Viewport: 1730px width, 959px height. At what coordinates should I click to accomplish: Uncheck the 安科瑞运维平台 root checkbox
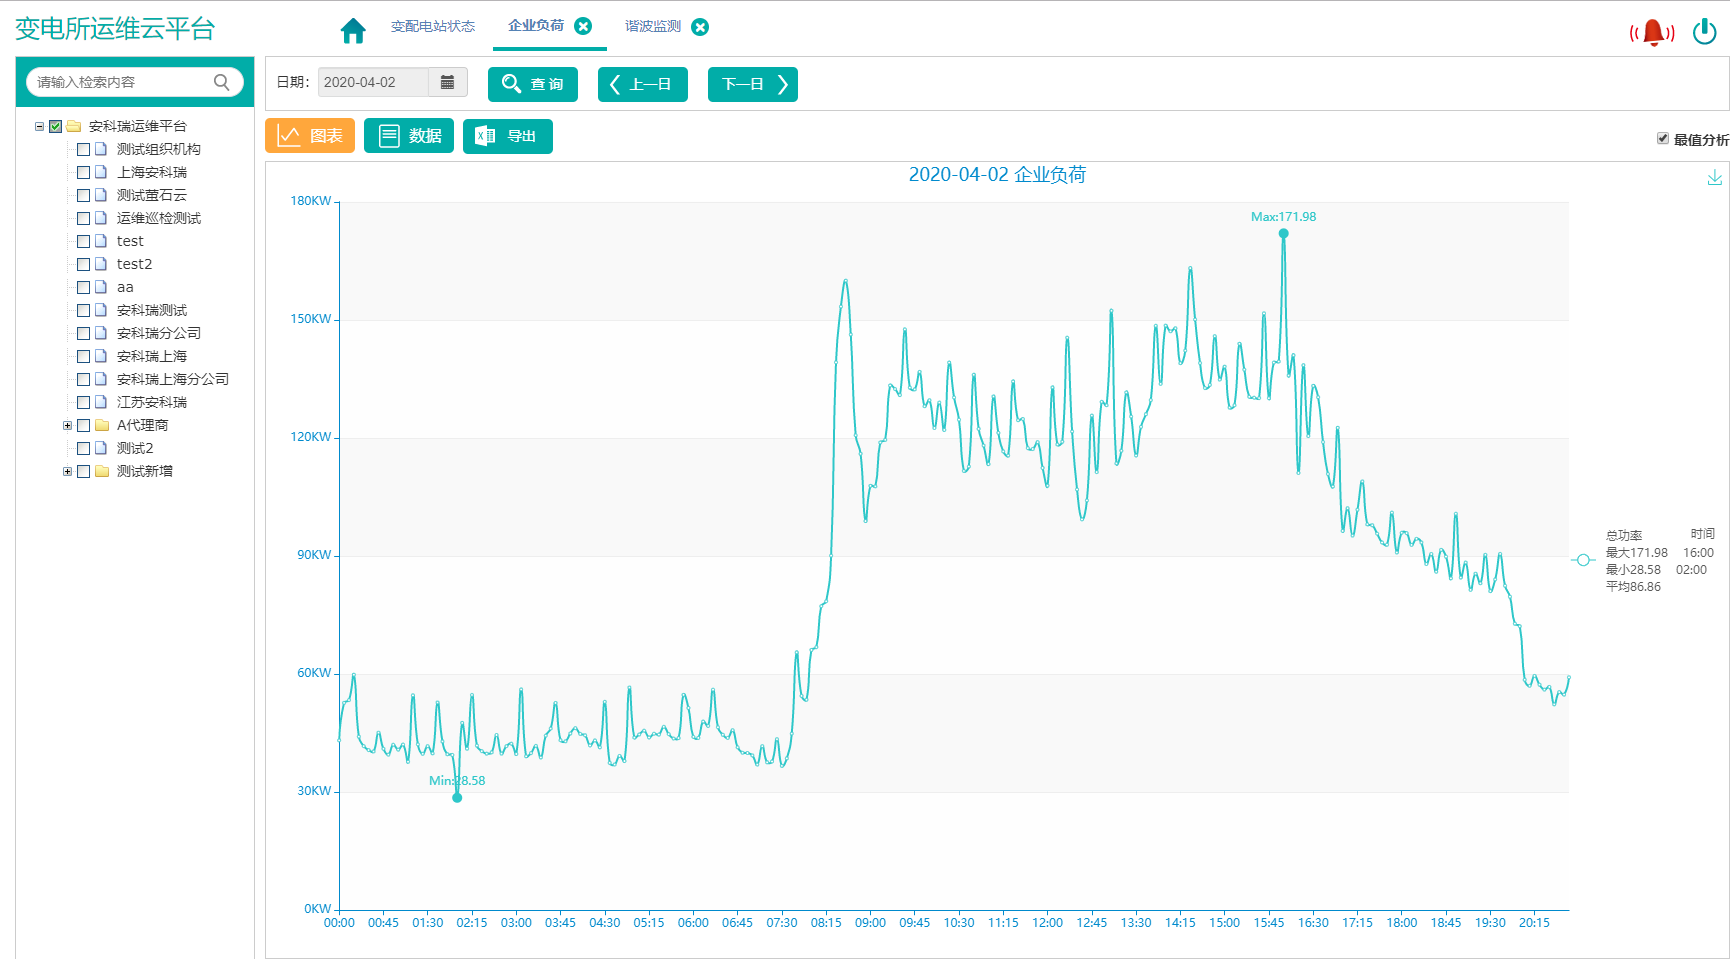pos(56,126)
